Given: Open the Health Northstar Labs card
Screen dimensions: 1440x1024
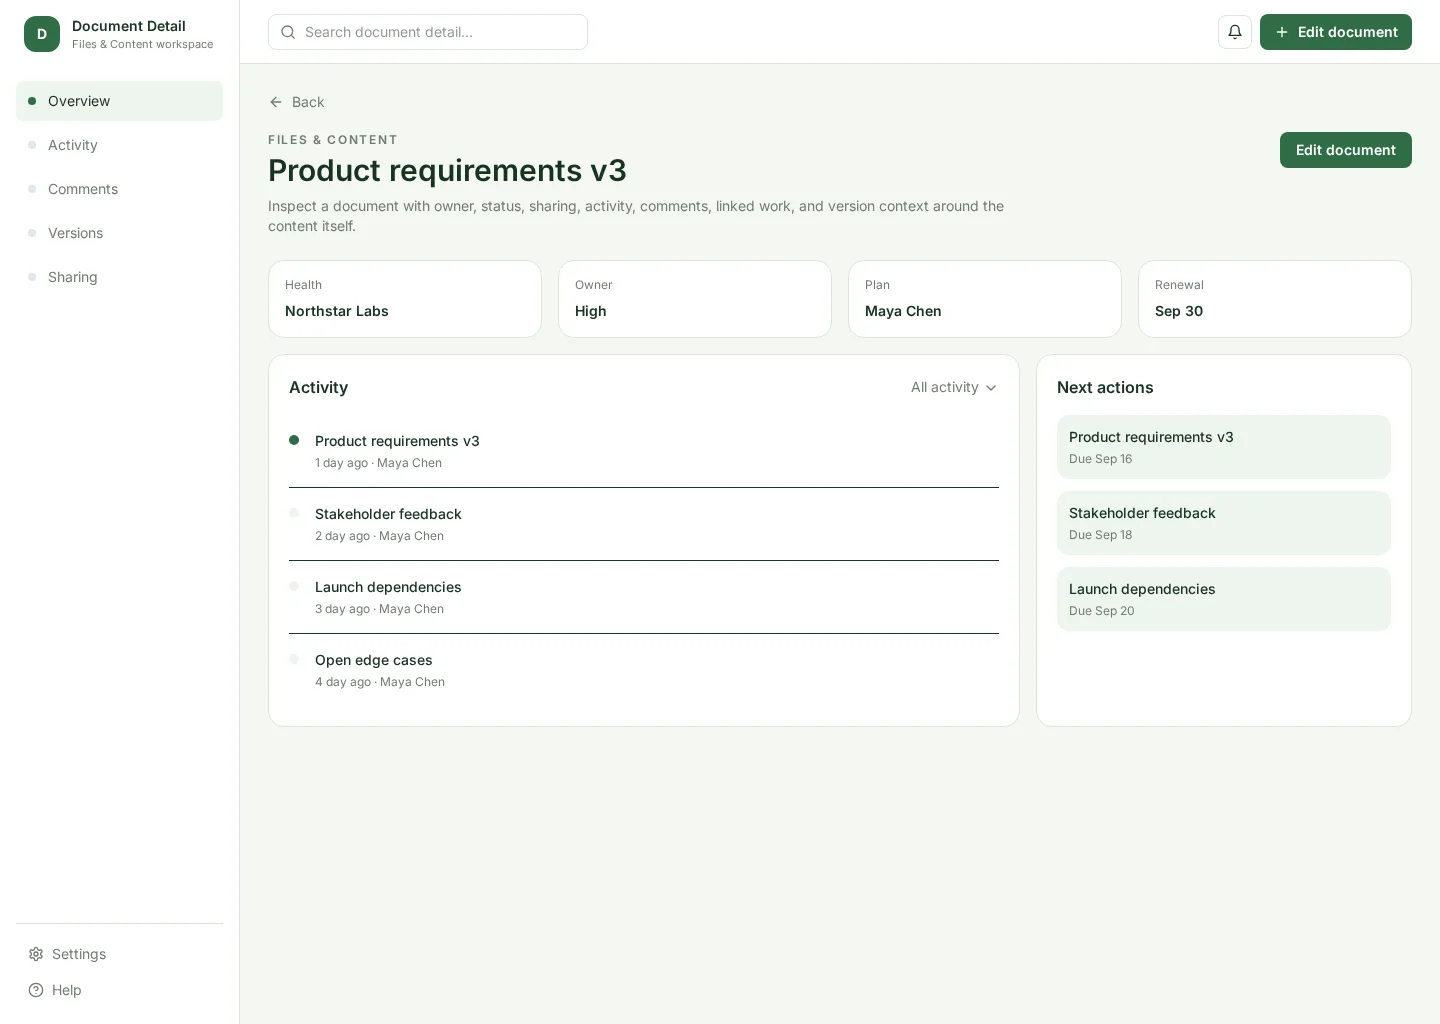Looking at the screenshot, I should 405,299.
